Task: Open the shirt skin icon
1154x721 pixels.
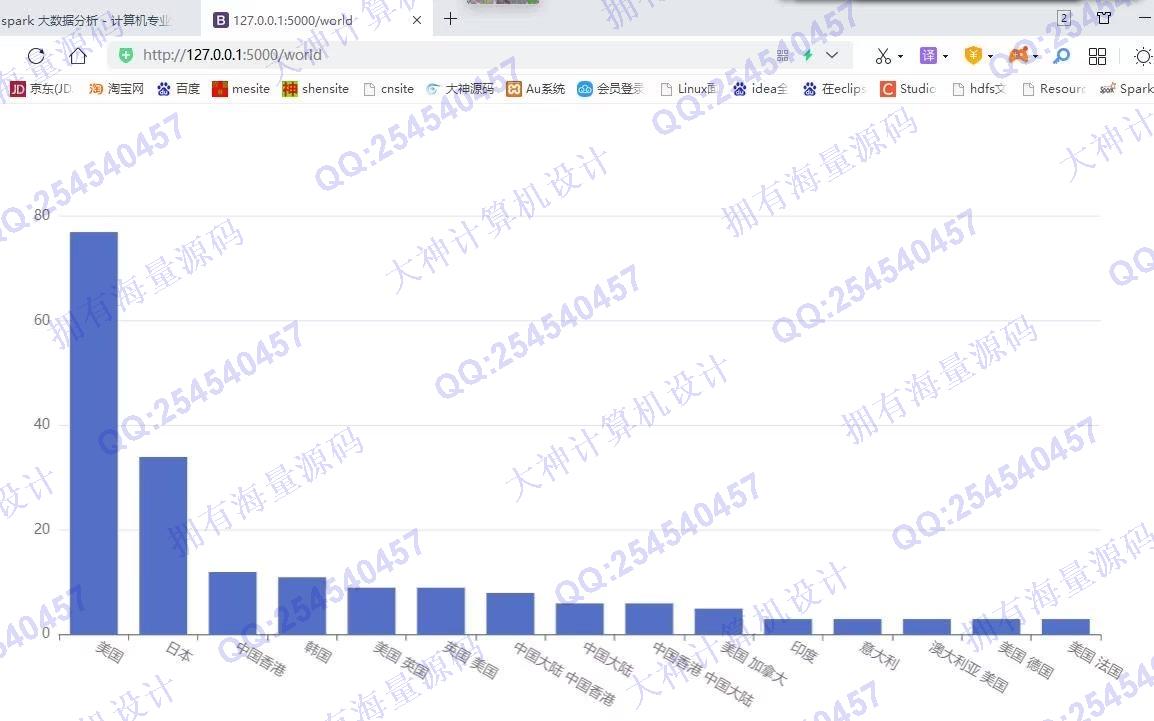Action: 1104,18
